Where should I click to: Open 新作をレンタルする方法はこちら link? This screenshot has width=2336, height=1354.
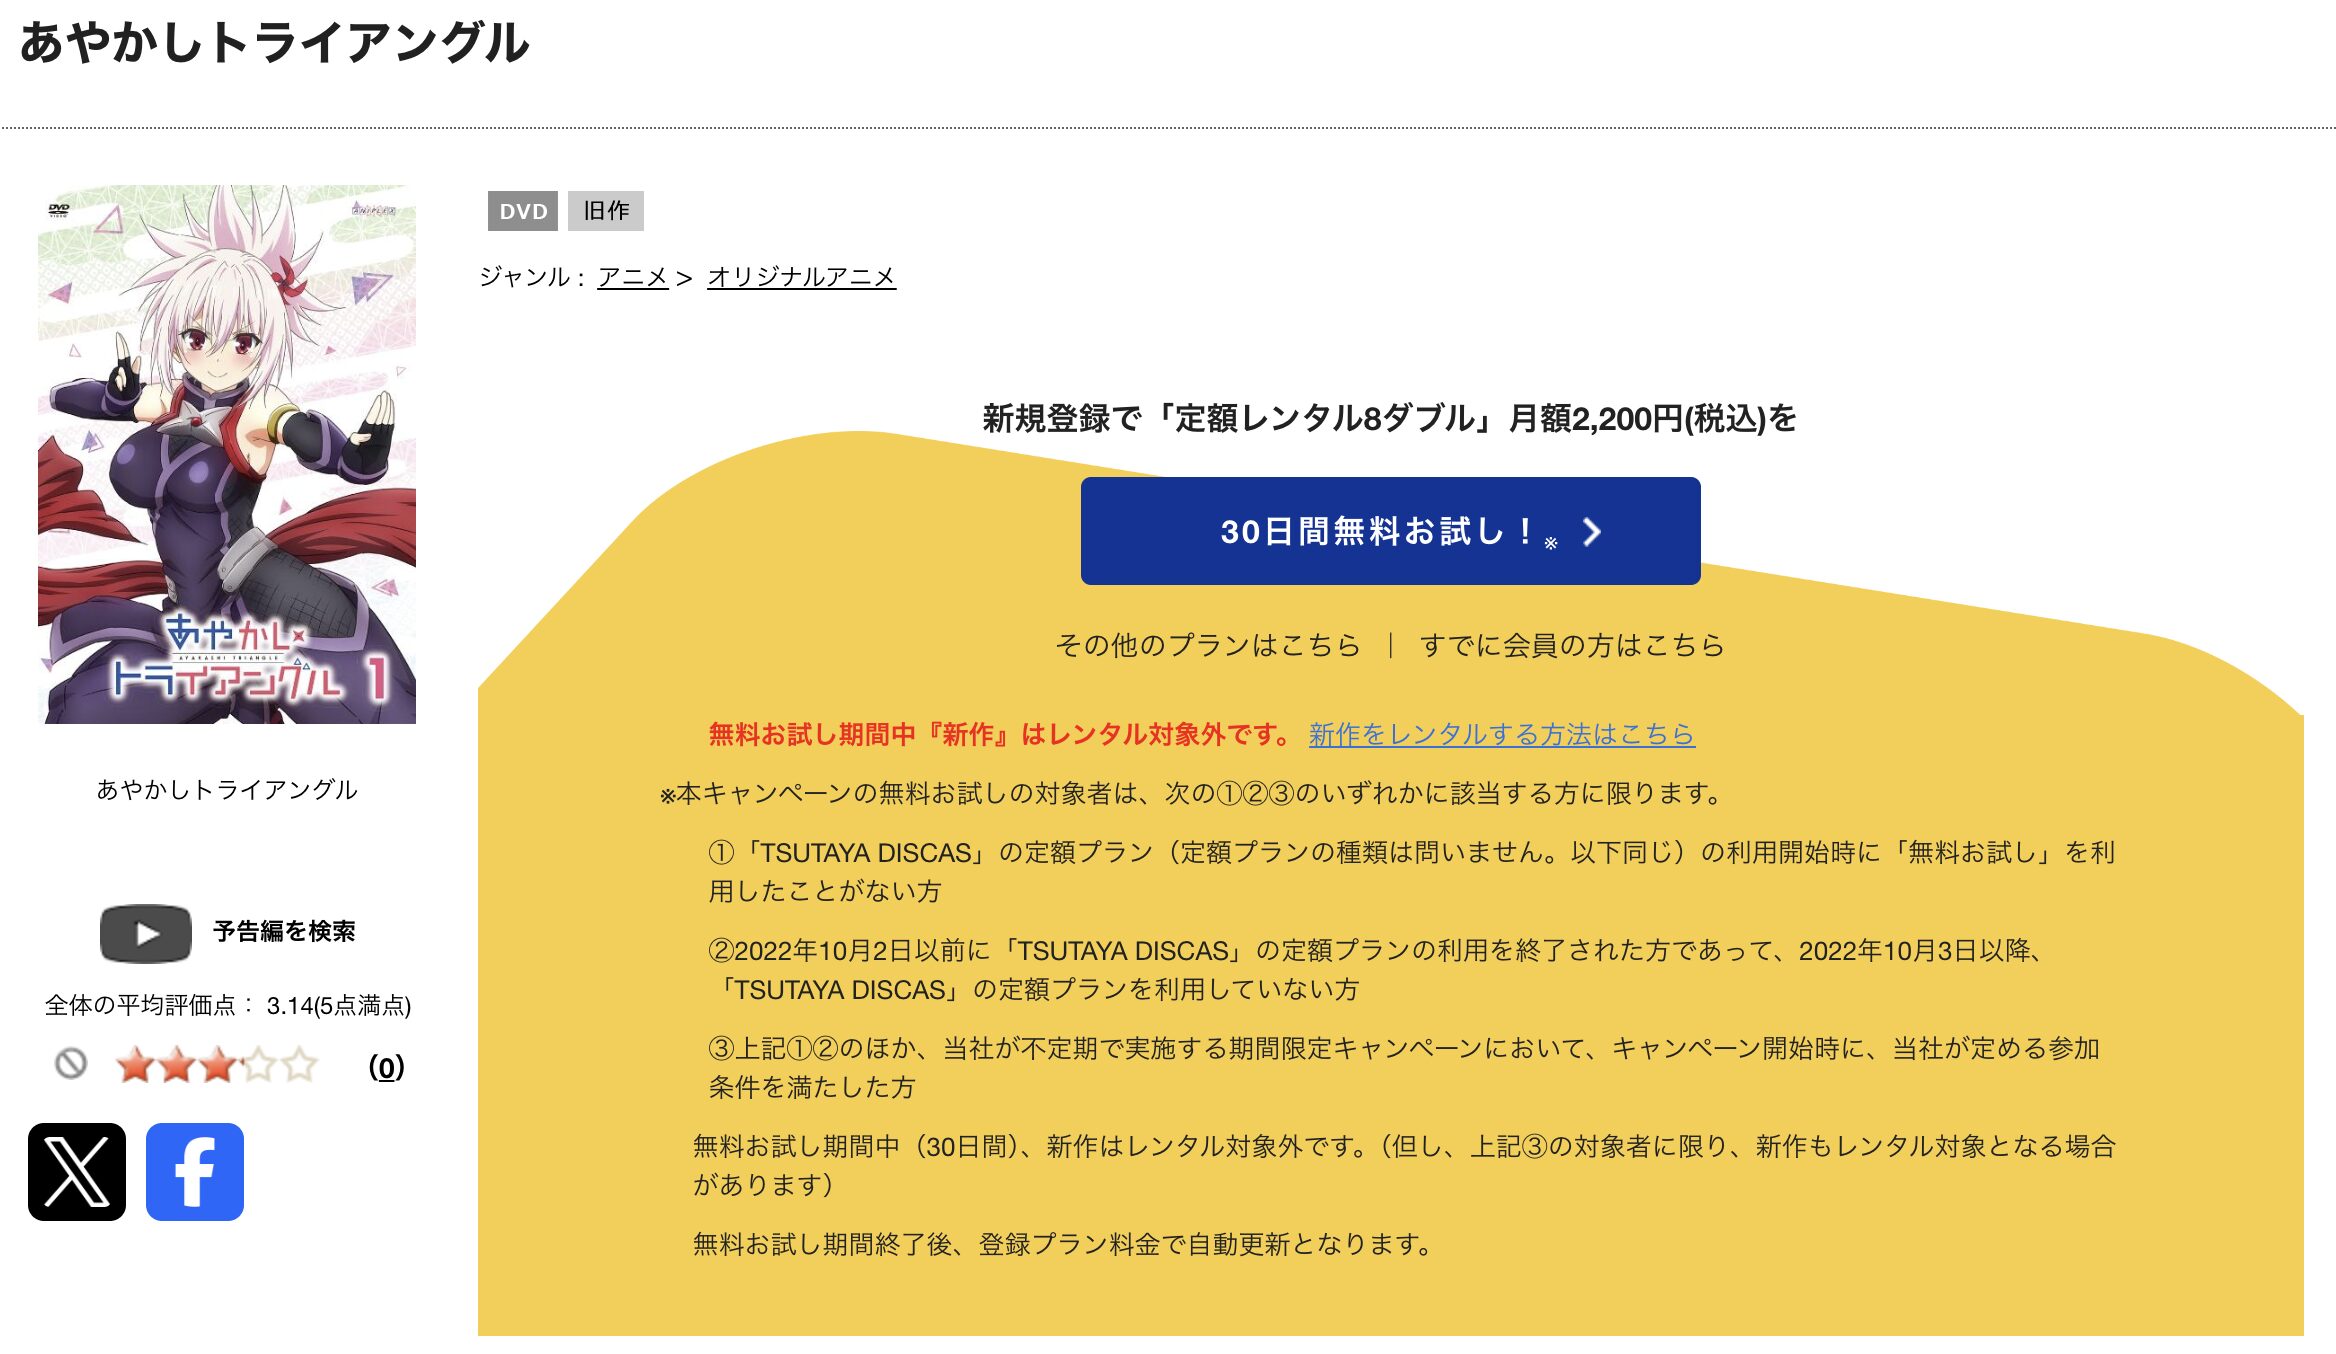pos(1502,734)
